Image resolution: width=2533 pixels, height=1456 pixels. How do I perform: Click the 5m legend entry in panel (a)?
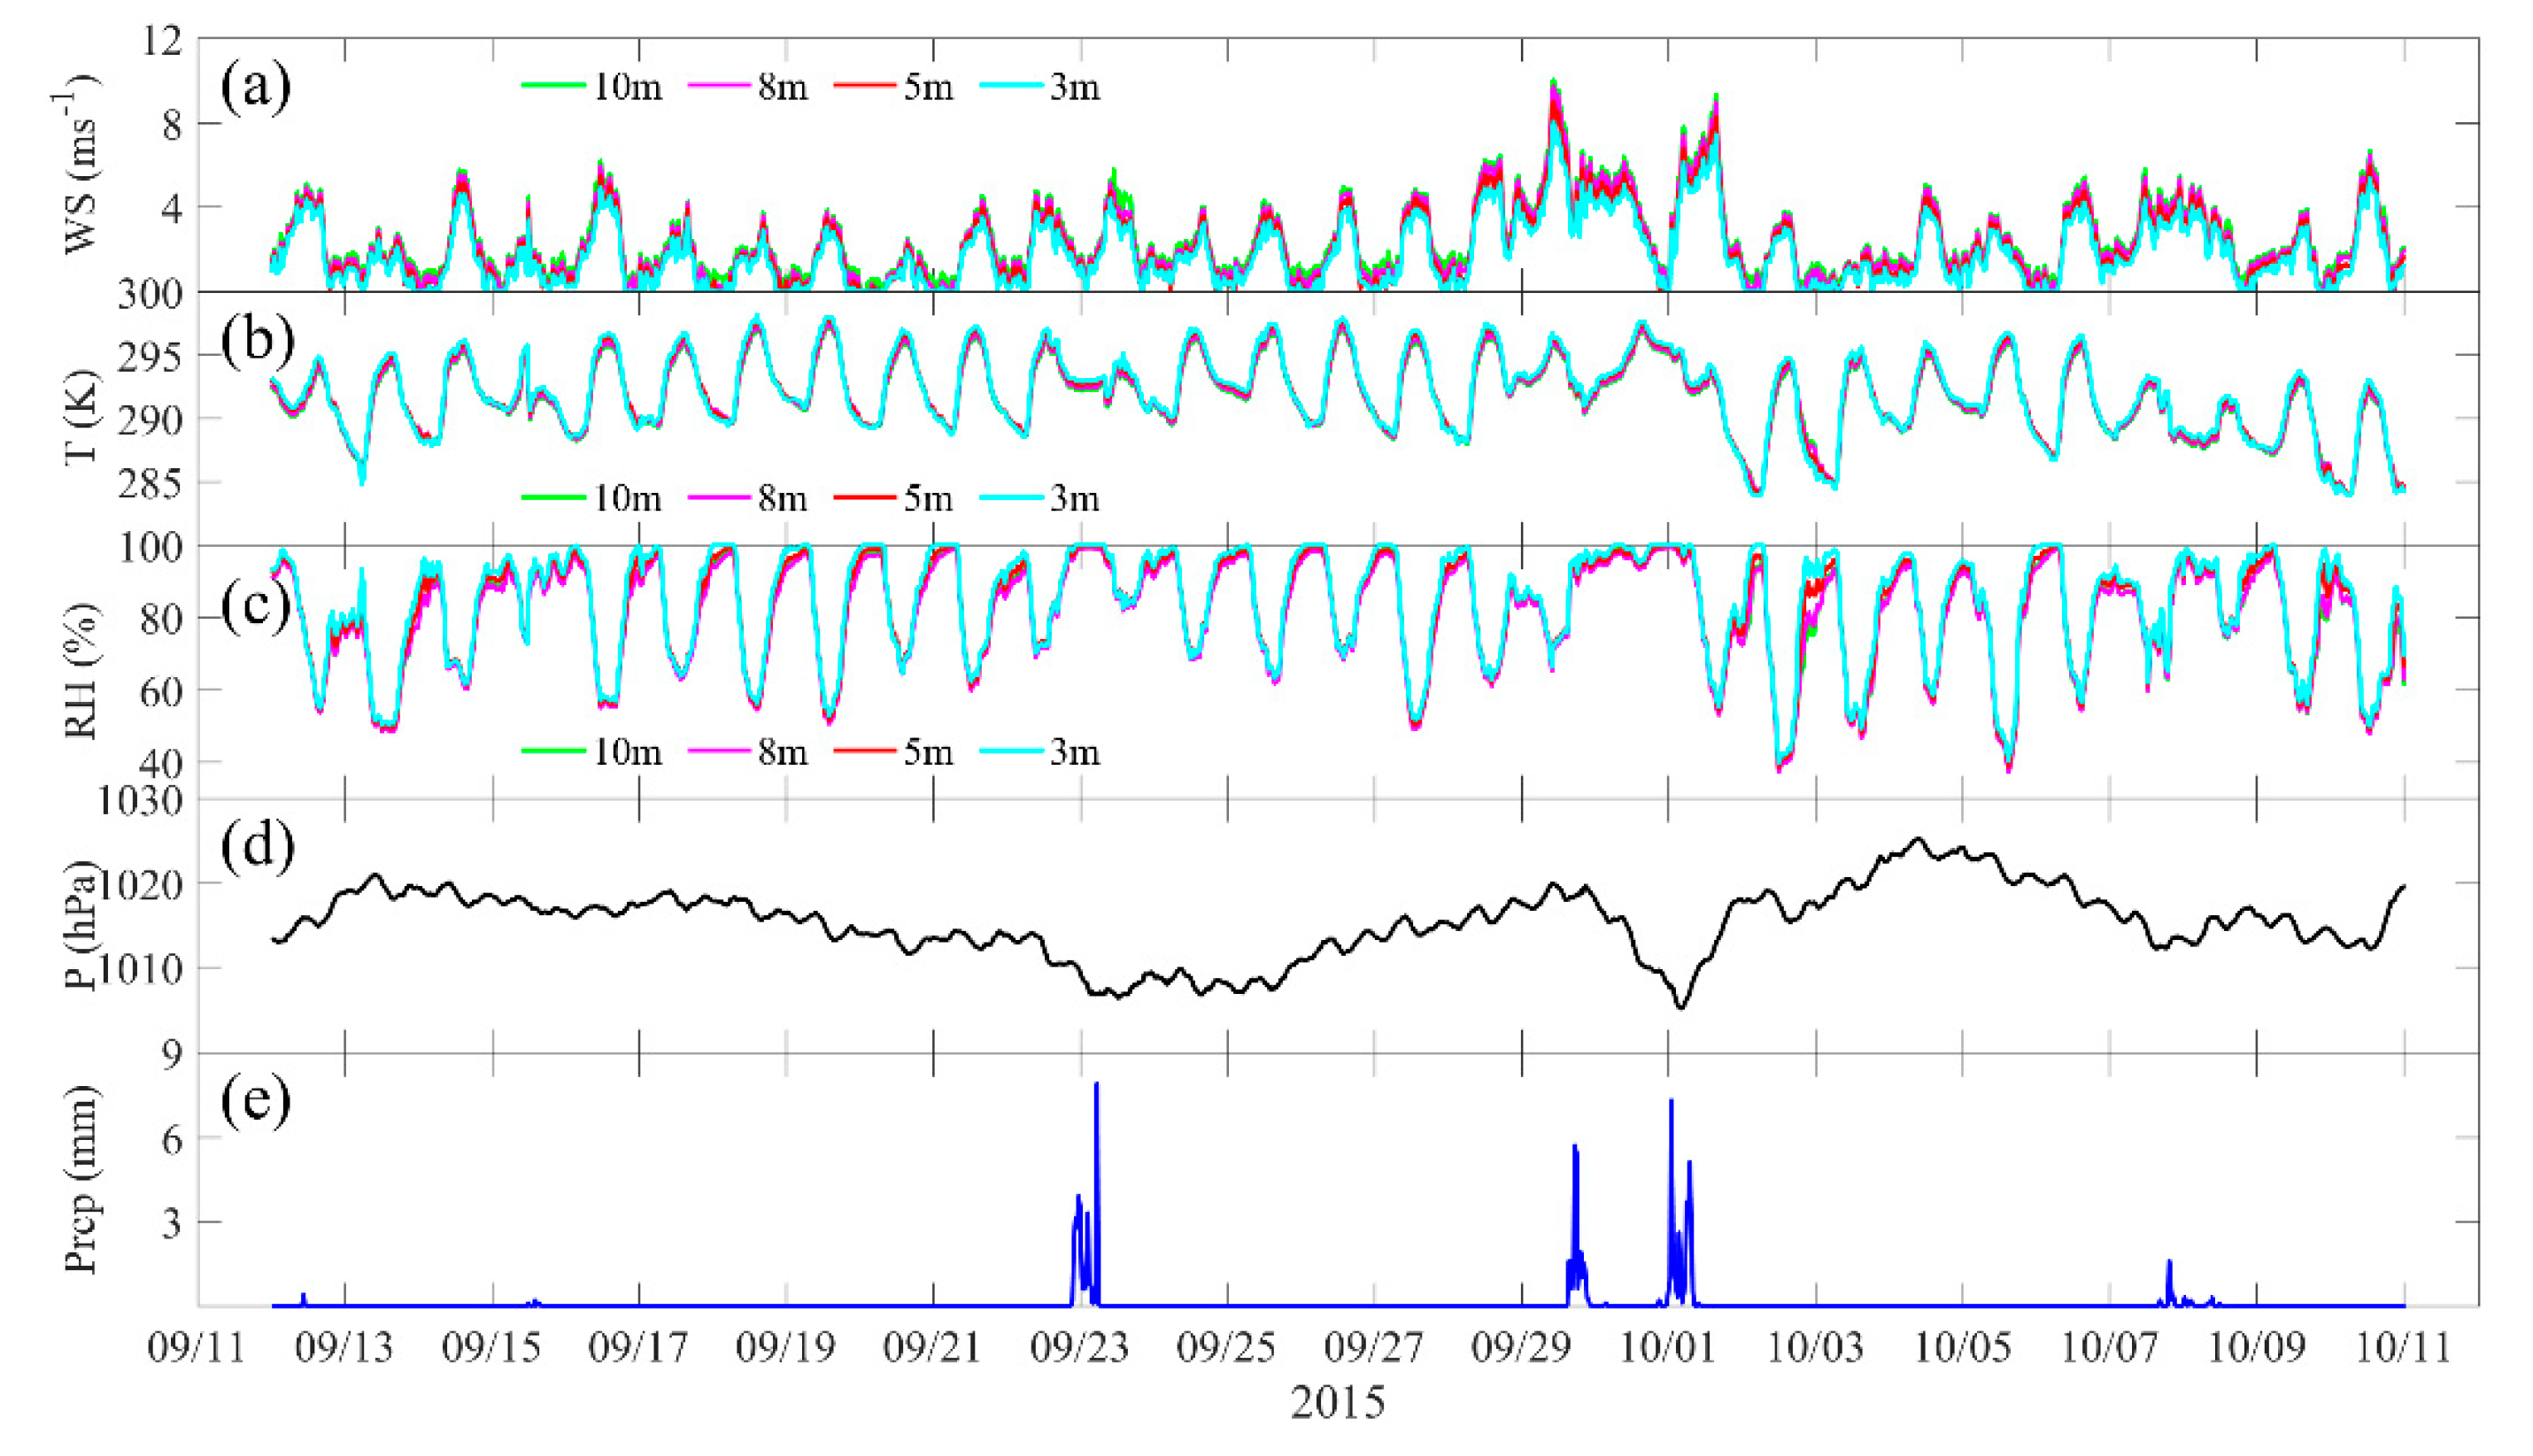click(x=894, y=88)
